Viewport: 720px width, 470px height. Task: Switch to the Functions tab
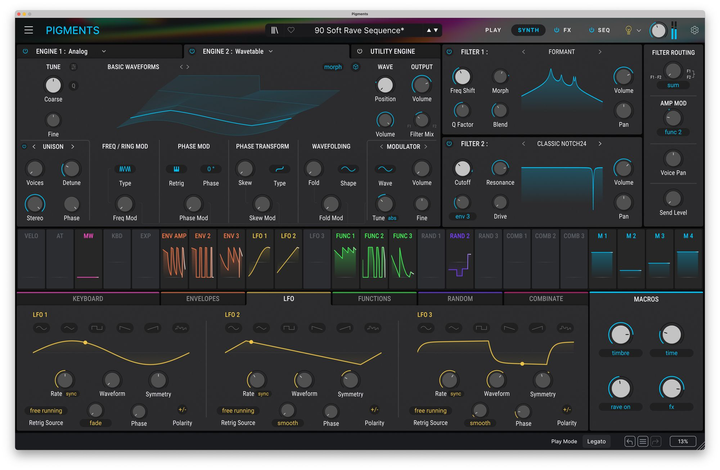(x=374, y=299)
